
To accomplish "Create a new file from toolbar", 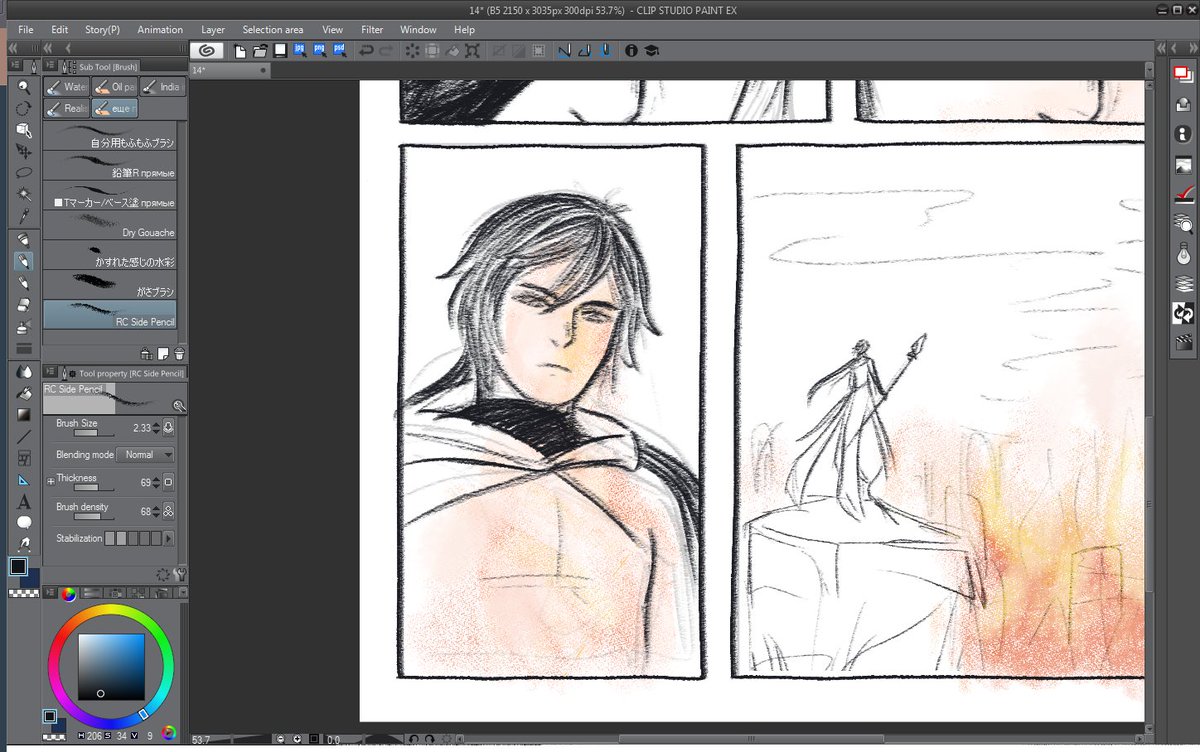I will (241, 50).
